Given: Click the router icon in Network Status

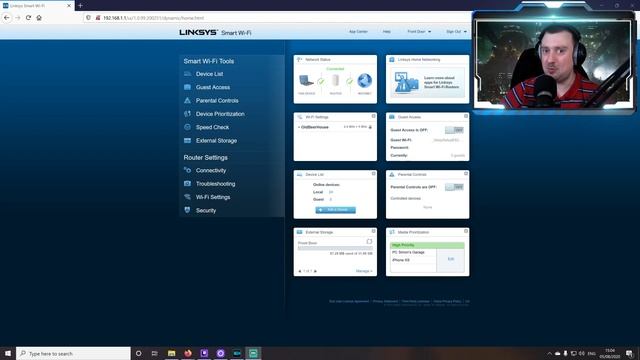Looking at the screenshot, I should tap(335, 81).
